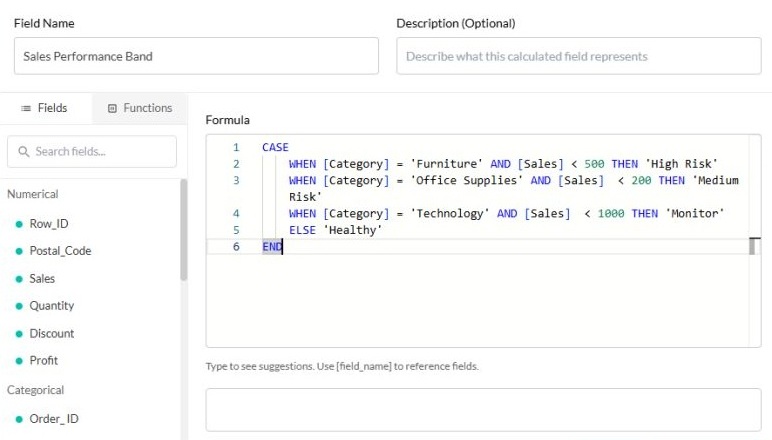772x440 pixels.
Task: Click the Search fields input
Action: click(92, 152)
